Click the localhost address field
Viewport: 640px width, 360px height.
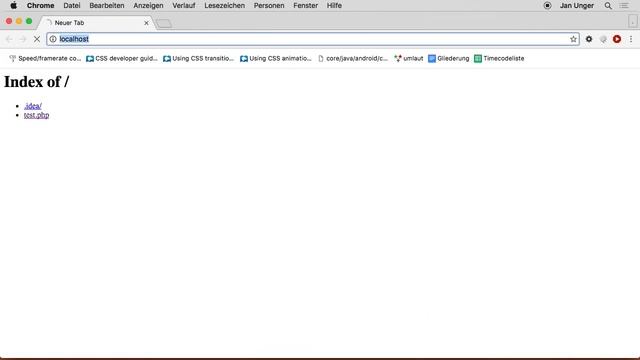(x=313, y=39)
